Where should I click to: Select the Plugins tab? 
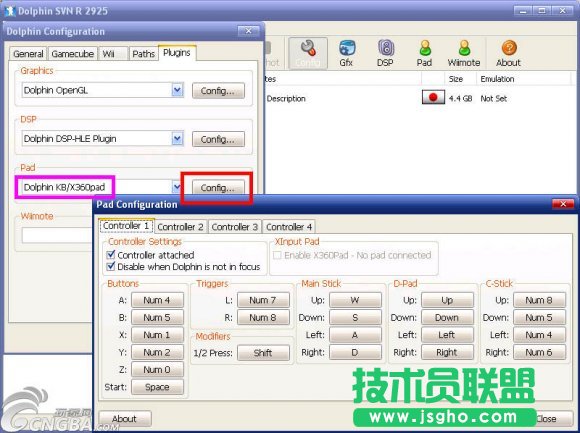177,53
